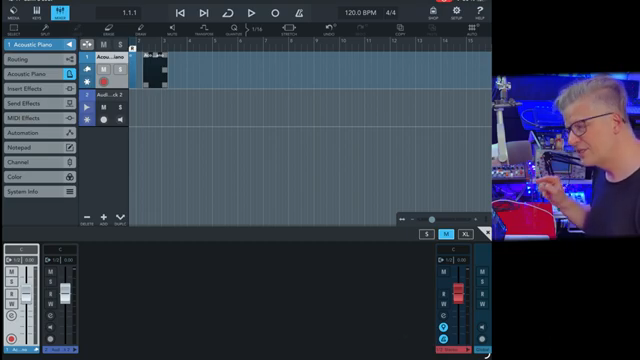Open the Shop
This screenshot has width=640, height=360.
point(433,13)
